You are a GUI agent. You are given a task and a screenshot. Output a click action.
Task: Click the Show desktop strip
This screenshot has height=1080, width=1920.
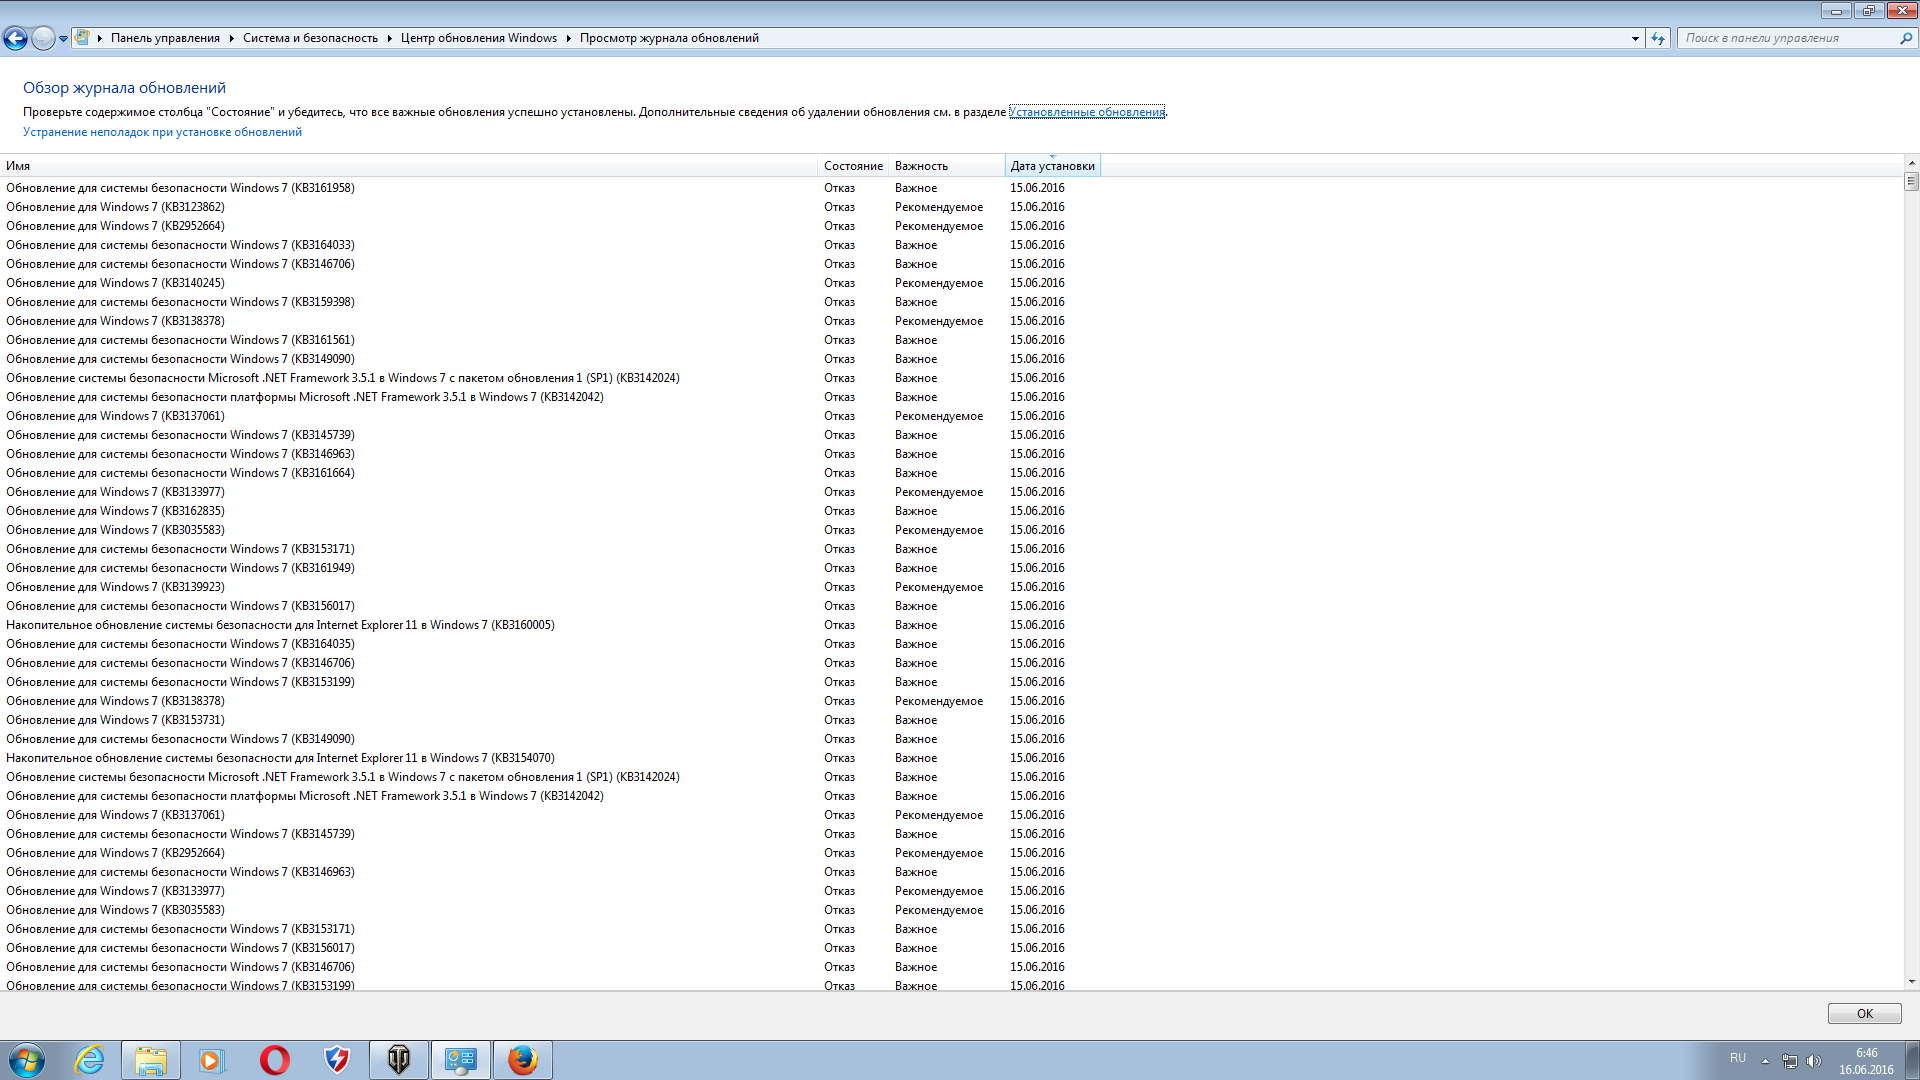(x=1912, y=1060)
